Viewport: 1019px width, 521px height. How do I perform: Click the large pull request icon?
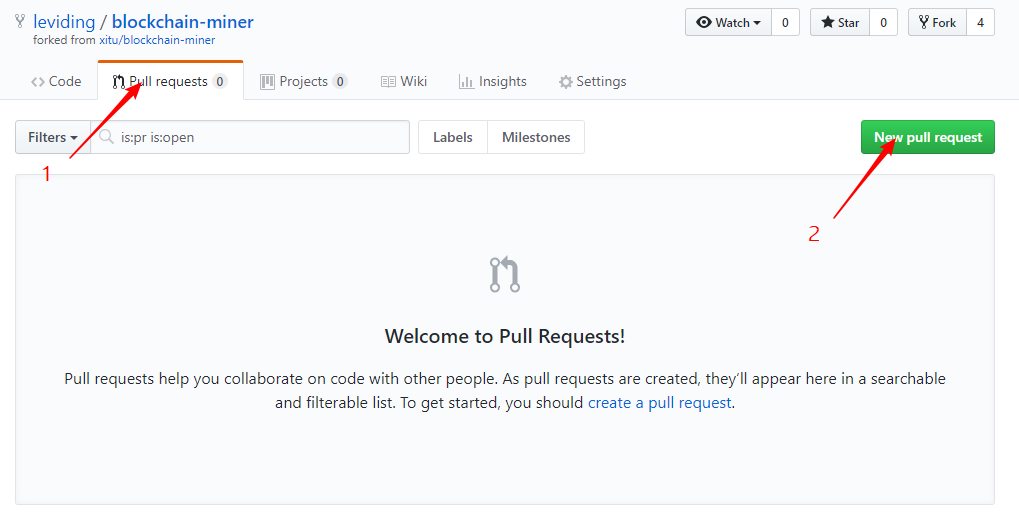tap(505, 274)
